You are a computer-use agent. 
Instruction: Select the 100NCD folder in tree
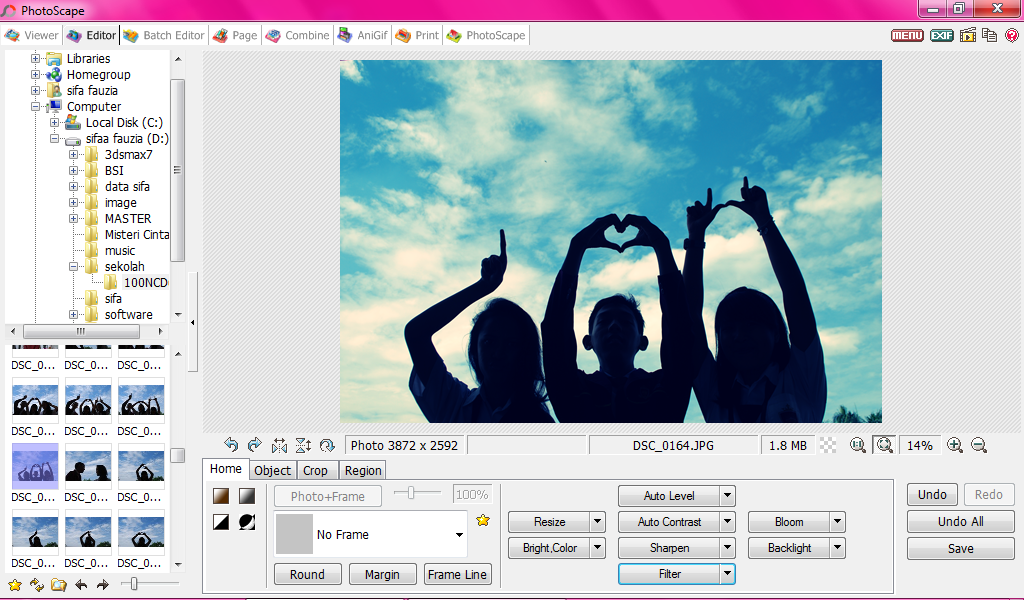[x=145, y=282]
